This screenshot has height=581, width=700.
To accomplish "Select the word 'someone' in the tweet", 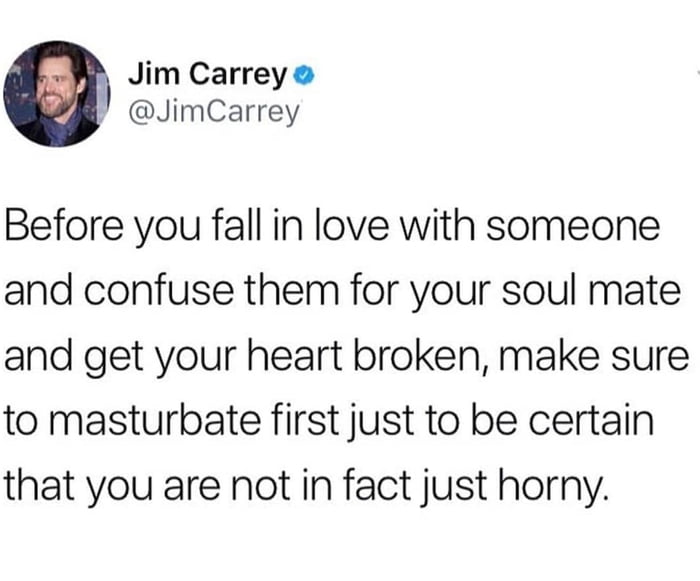I will tap(573, 225).
